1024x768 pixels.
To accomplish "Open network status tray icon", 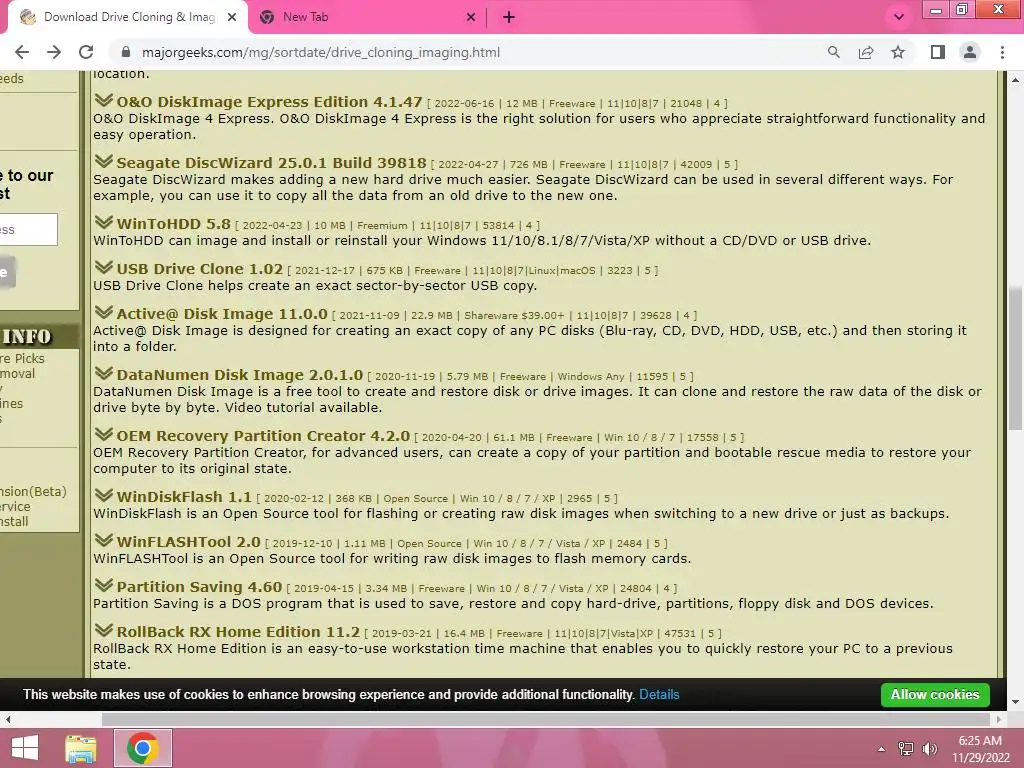I will click(906, 749).
